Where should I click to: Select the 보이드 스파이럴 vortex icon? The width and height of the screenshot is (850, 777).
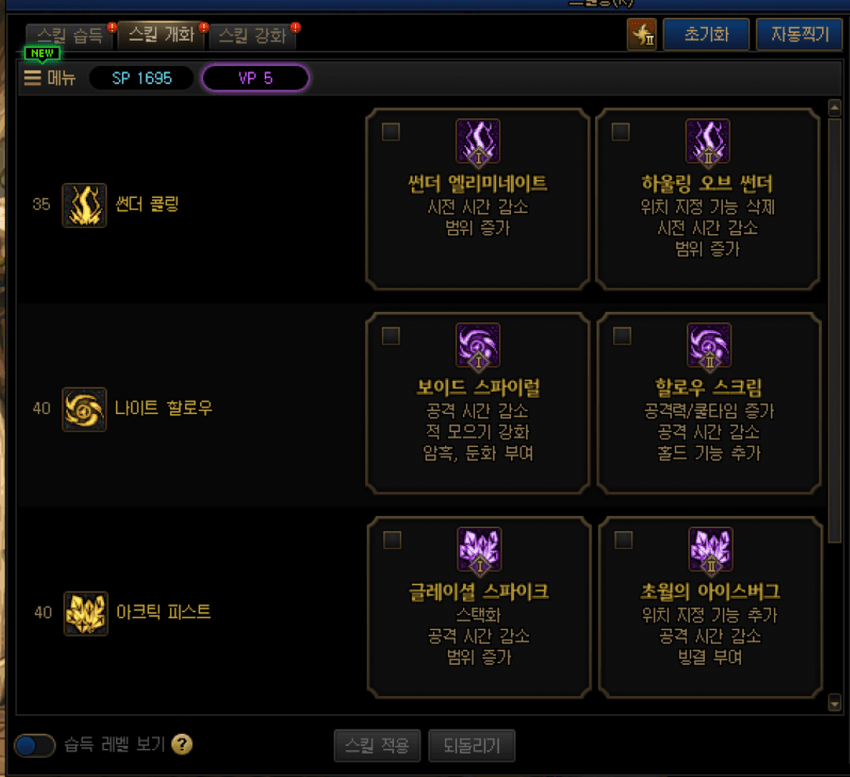478,345
